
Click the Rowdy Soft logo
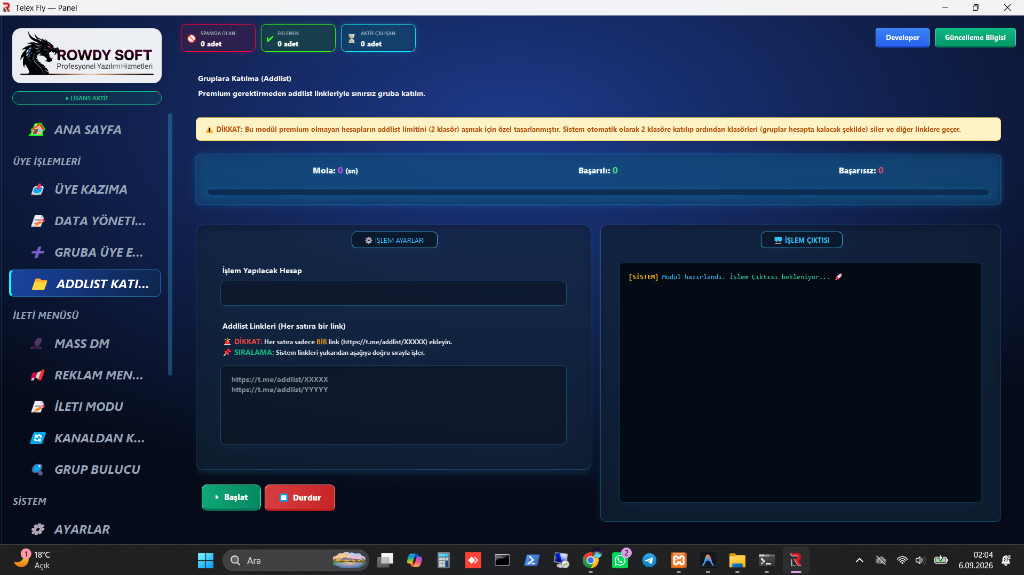87,56
